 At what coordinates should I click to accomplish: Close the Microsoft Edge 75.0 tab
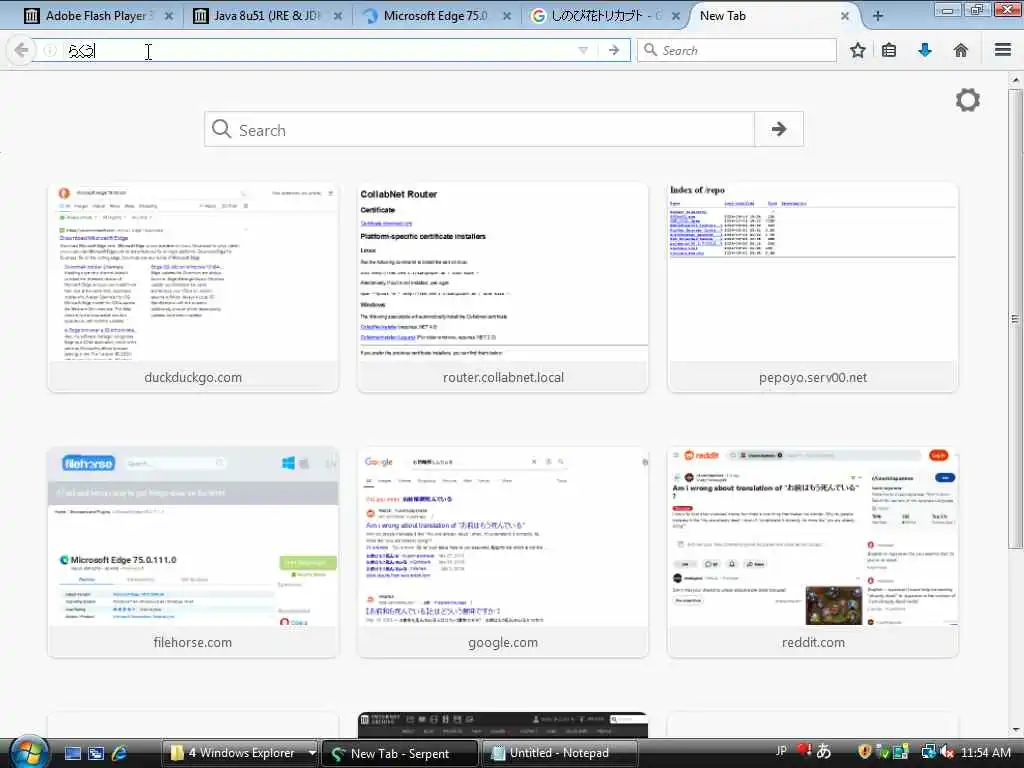click(507, 16)
